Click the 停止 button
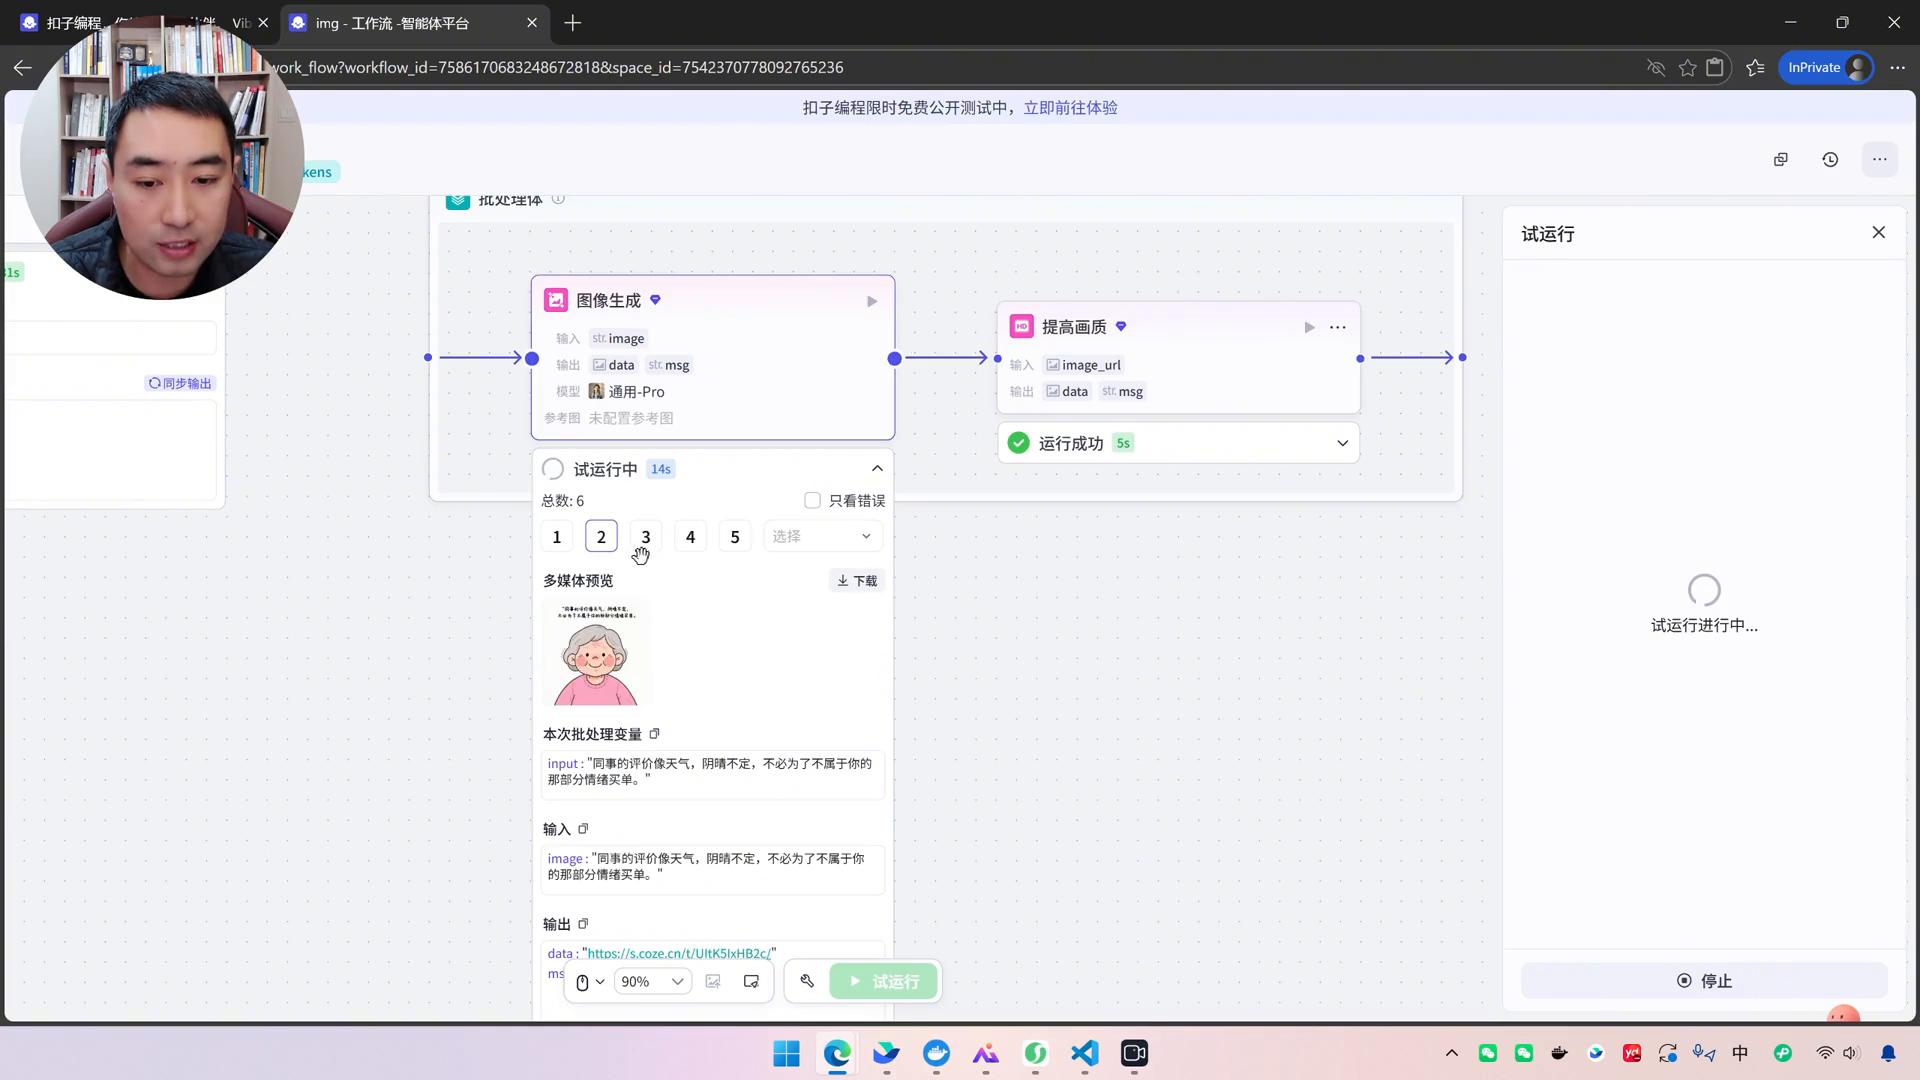 (x=1704, y=981)
